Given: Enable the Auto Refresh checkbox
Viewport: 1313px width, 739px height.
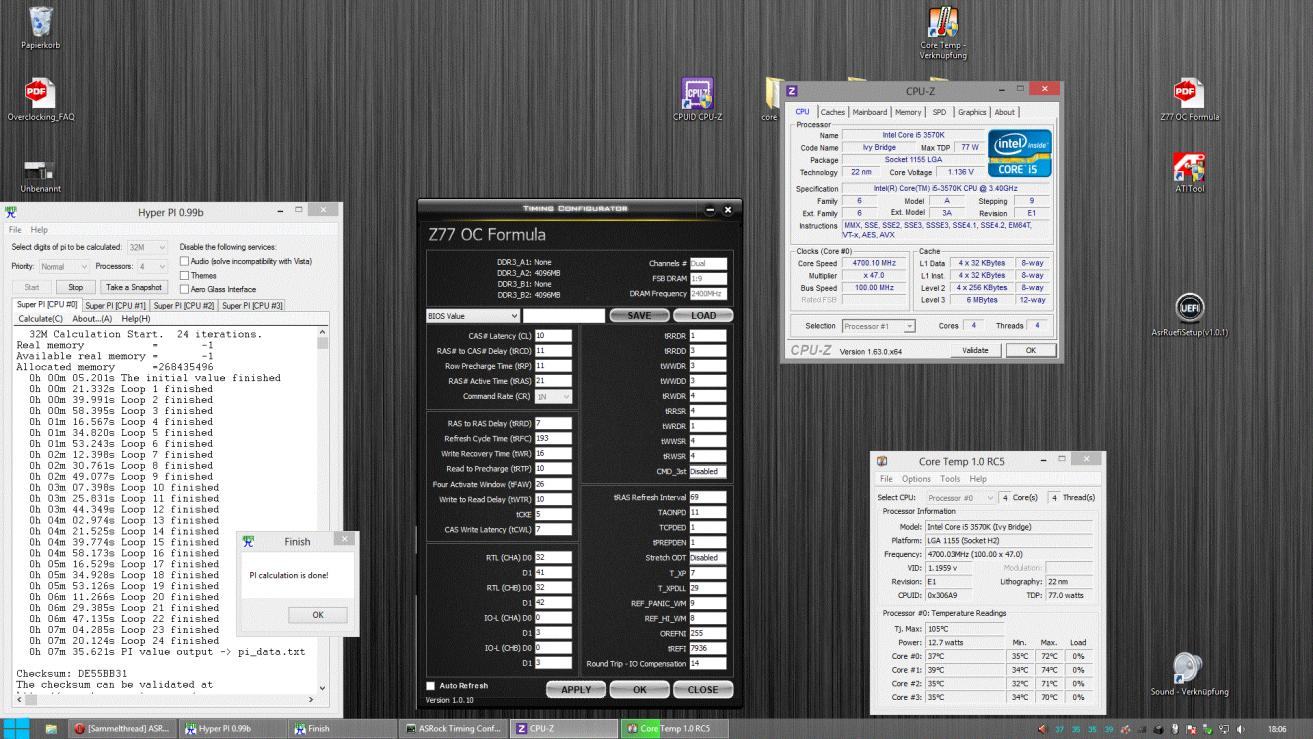Looking at the screenshot, I should (431, 686).
